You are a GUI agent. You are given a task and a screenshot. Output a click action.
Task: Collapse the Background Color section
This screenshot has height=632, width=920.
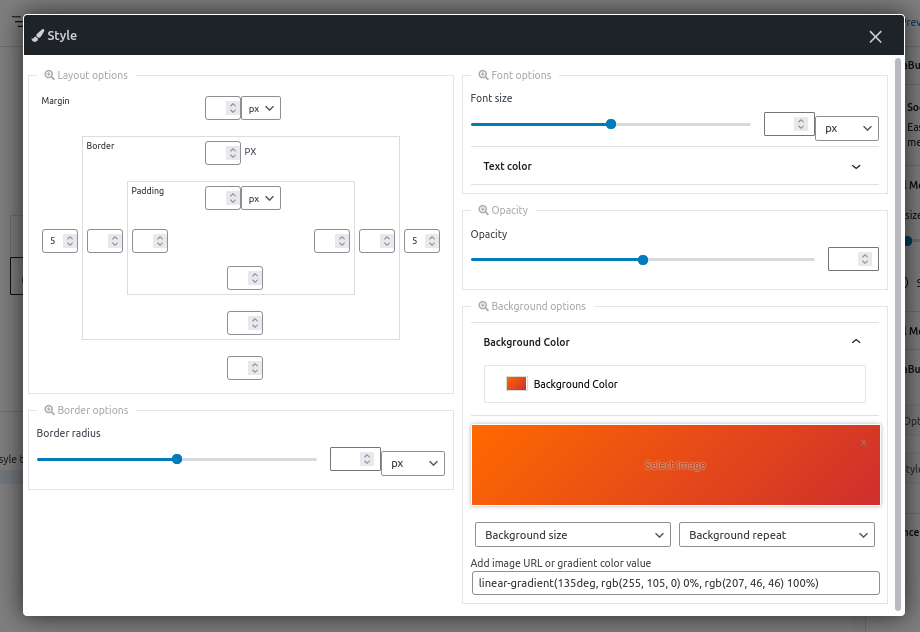[675, 342]
